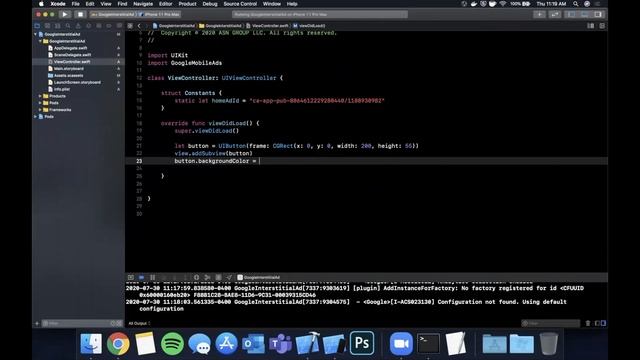Toggle the console pane button
Screen dimensions: 640x360
[x=603, y=323]
